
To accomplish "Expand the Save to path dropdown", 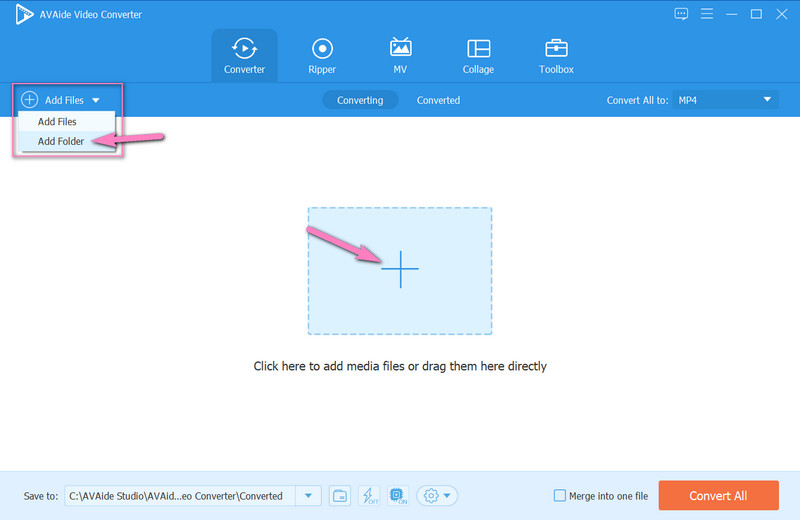I will point(309,496).
